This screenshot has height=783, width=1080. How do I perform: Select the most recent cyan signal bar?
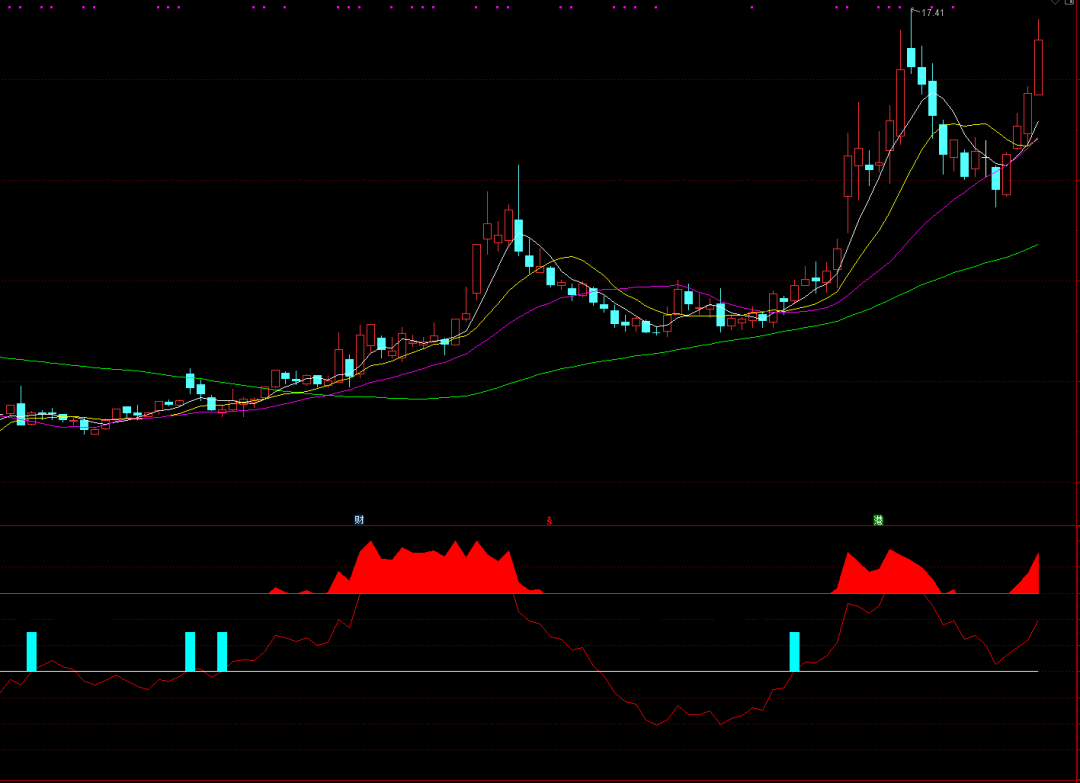coord(794,651)
